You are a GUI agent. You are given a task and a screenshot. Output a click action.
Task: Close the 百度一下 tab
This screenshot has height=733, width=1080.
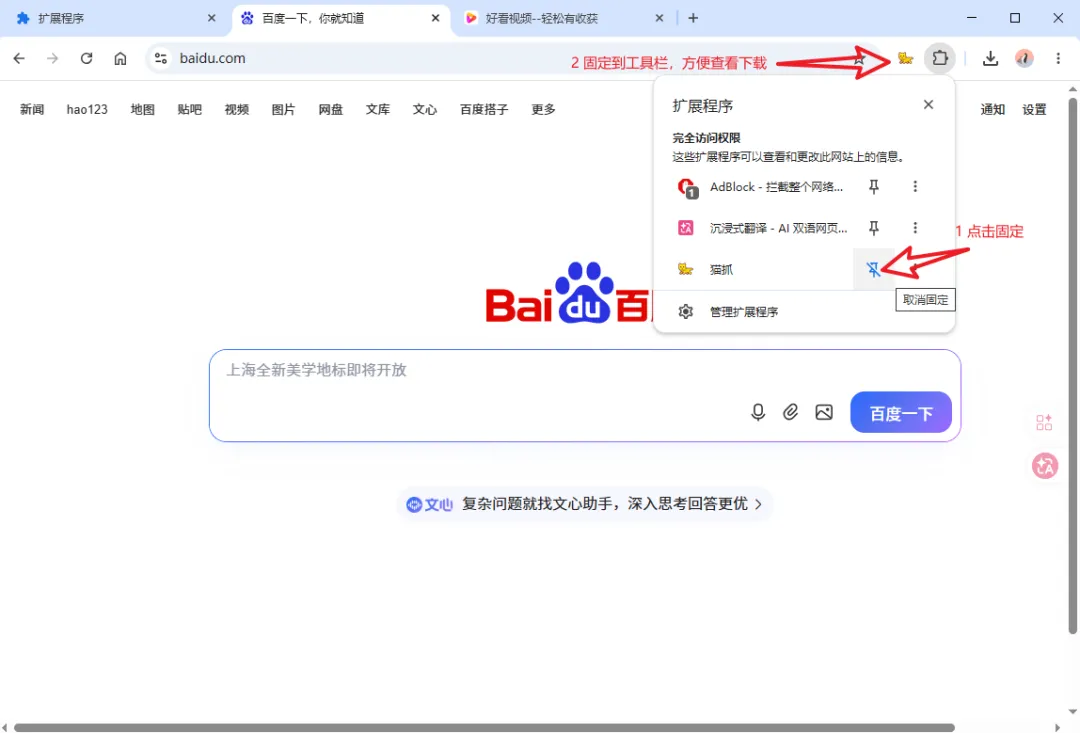point(435,19)
